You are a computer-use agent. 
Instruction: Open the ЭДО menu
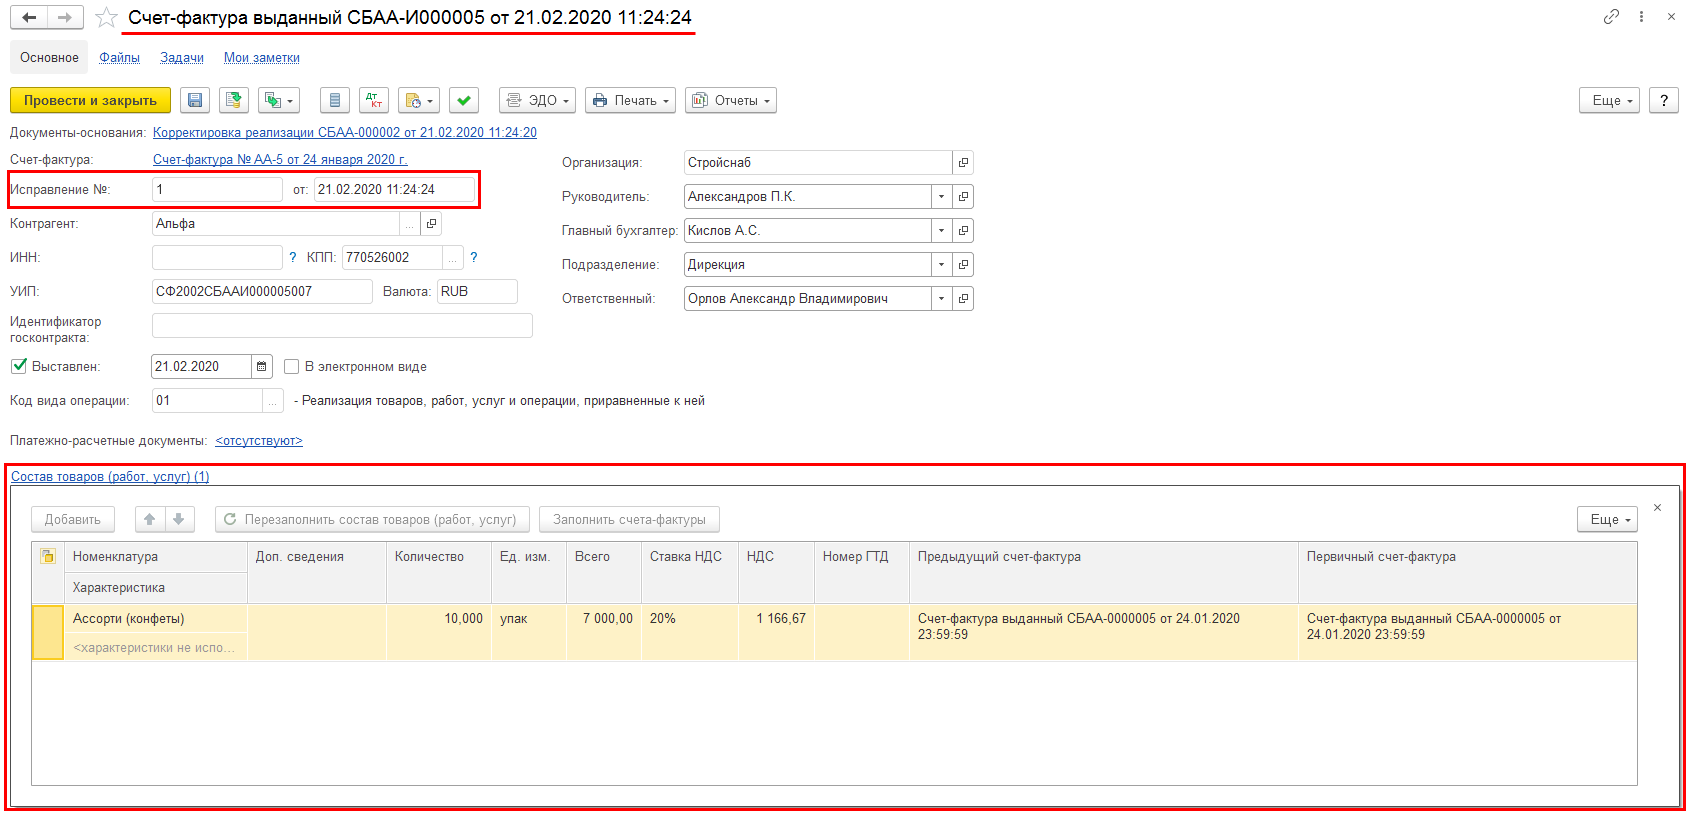point(537,100)
